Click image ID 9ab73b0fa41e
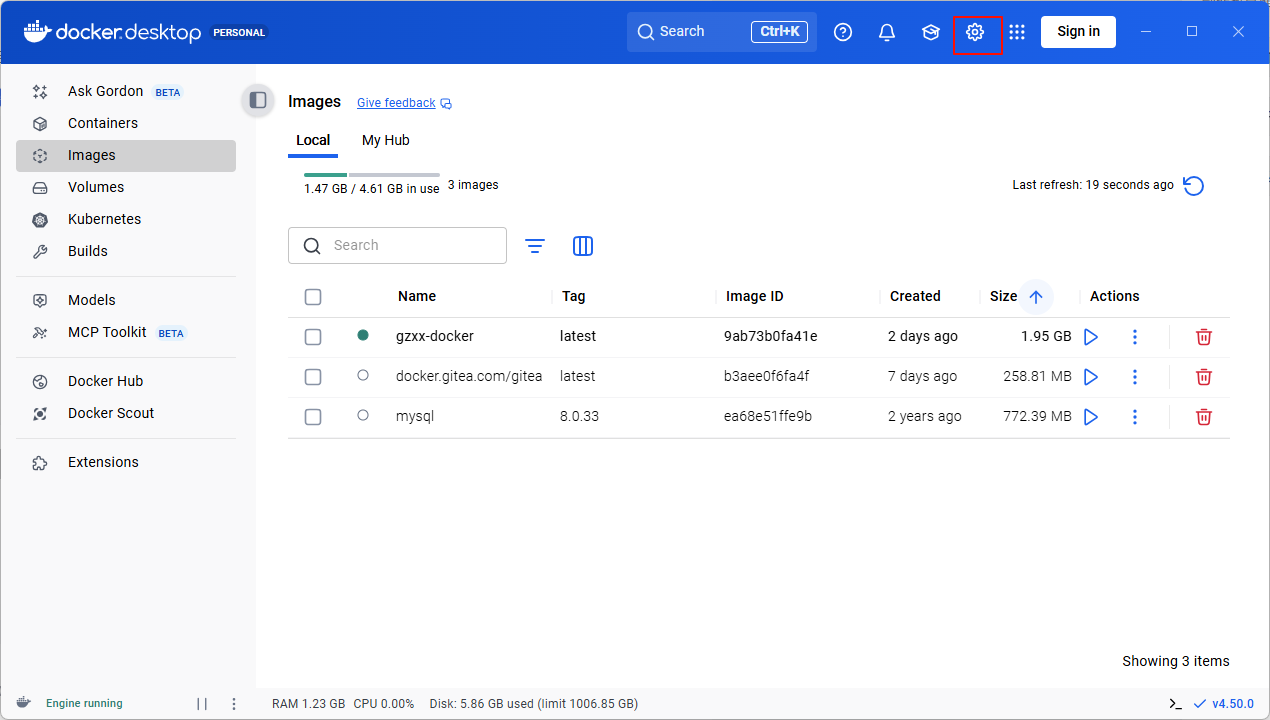Image resolution: width=1270 pixels, height=720 pixels. click(x=771, y=337)
